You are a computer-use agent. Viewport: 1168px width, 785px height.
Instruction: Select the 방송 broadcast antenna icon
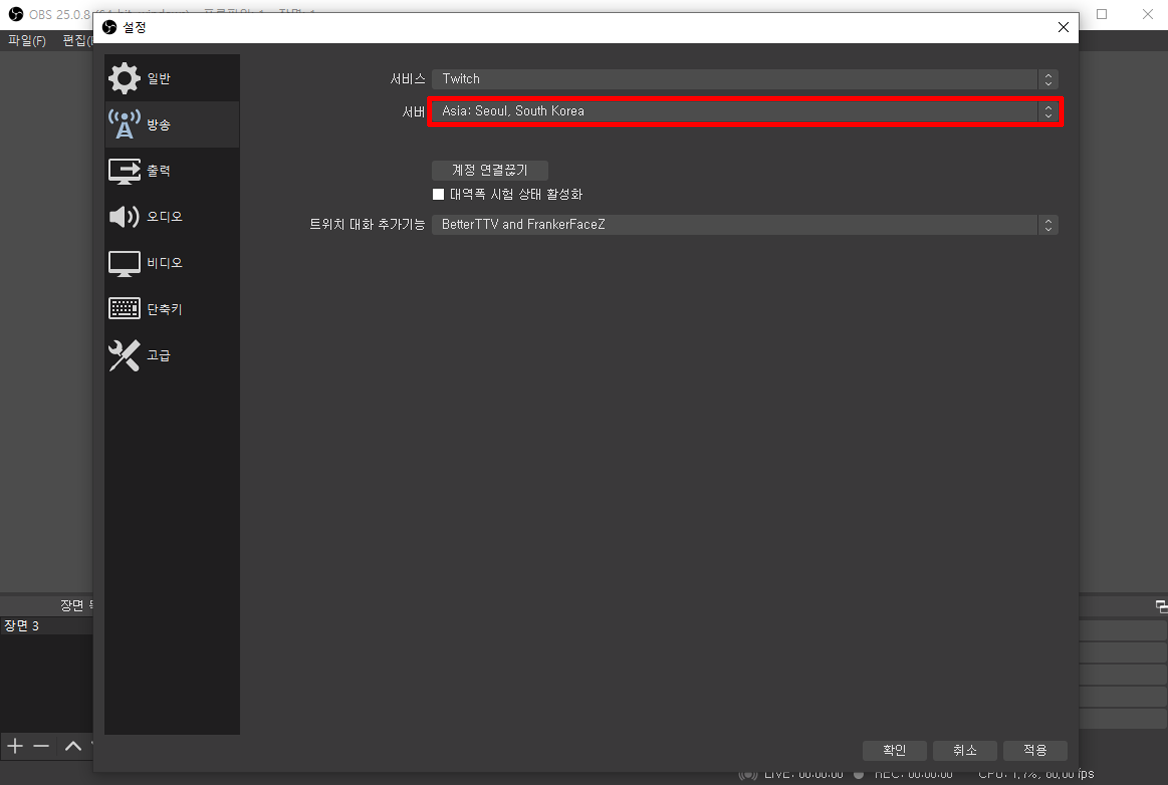[124, 124]
